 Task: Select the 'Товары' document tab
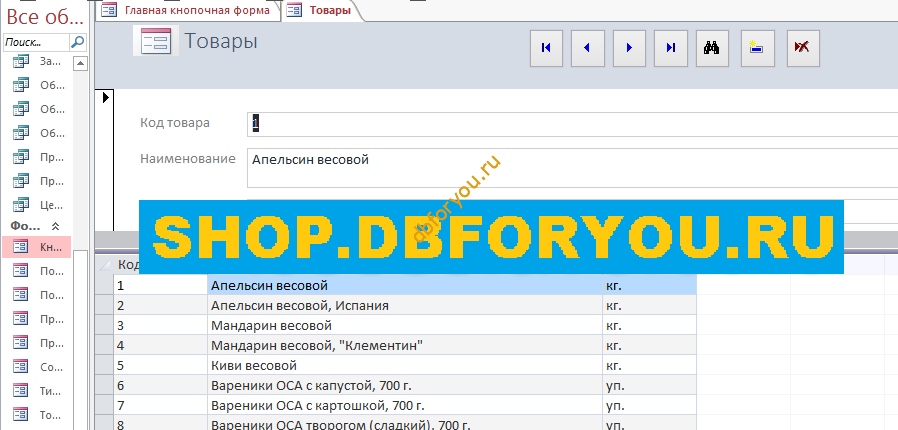coord(322,10)
